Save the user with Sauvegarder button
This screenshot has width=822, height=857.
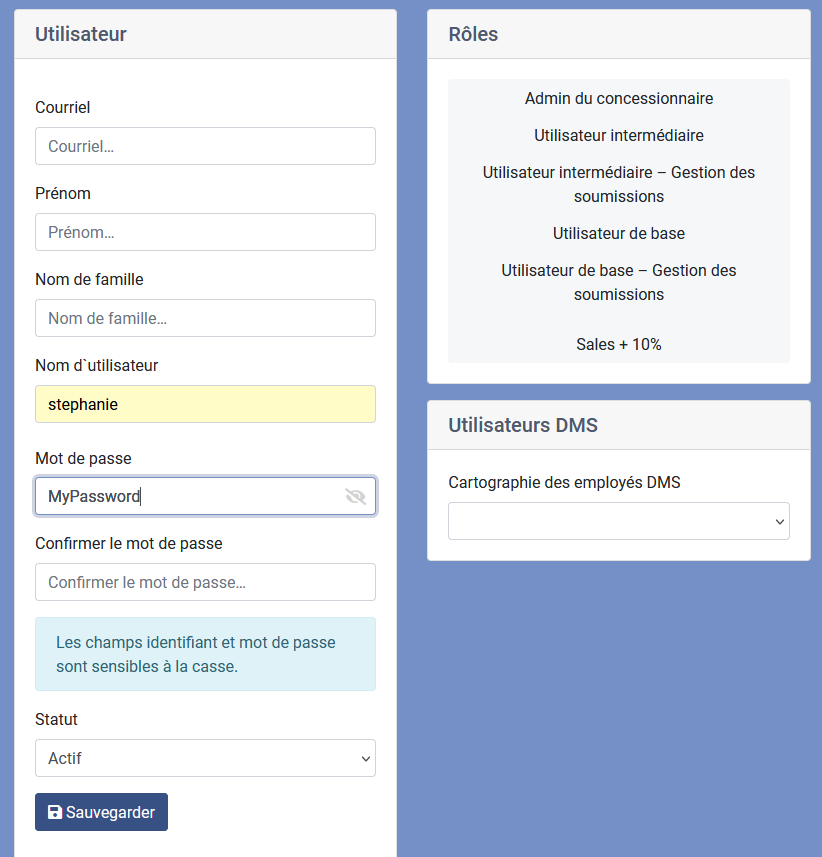click(x=101, y=812)
